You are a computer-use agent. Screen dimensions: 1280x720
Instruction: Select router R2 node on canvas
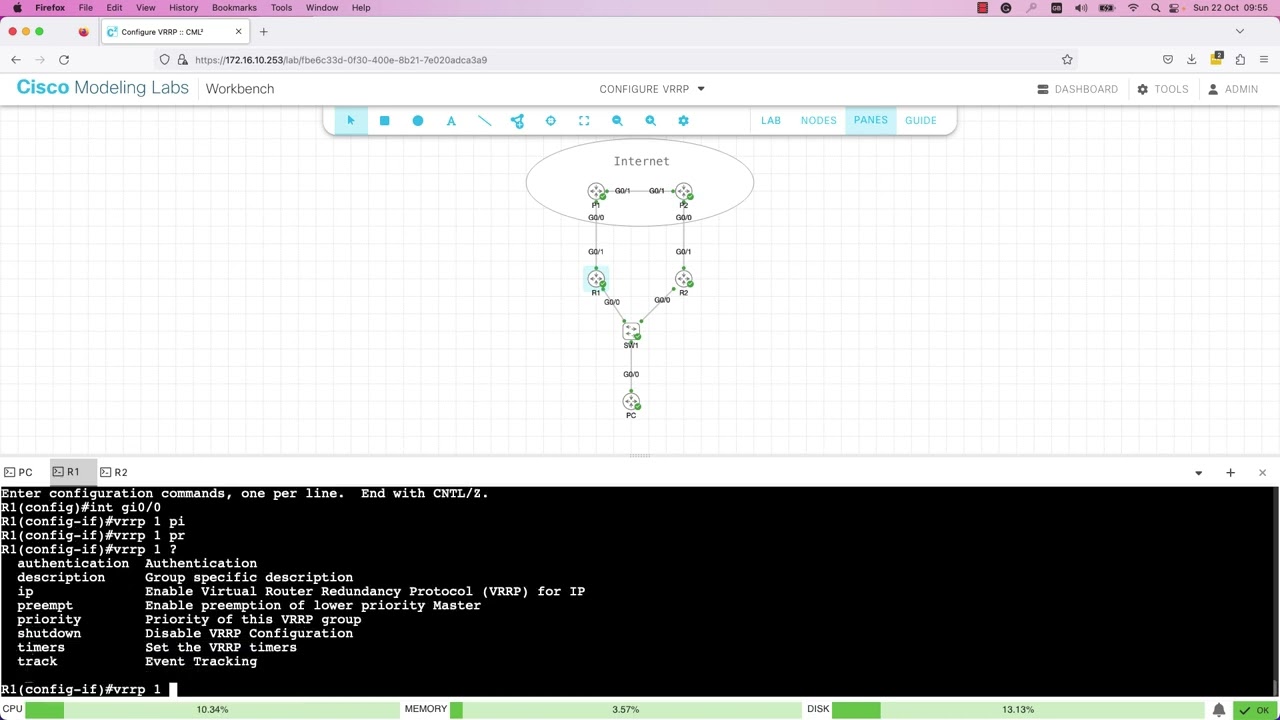click(x=683, y=279)
